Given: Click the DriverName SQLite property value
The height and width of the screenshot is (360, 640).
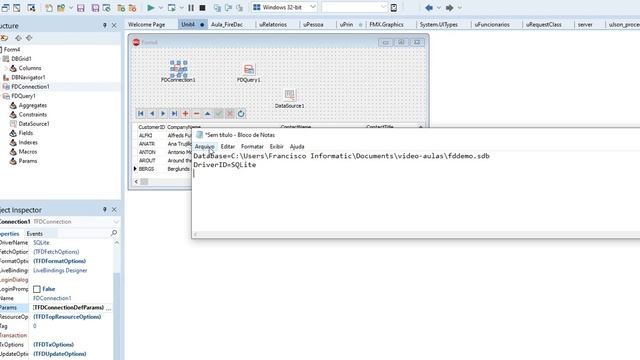Looking at the screenshot, I should (x=41, y=242).
